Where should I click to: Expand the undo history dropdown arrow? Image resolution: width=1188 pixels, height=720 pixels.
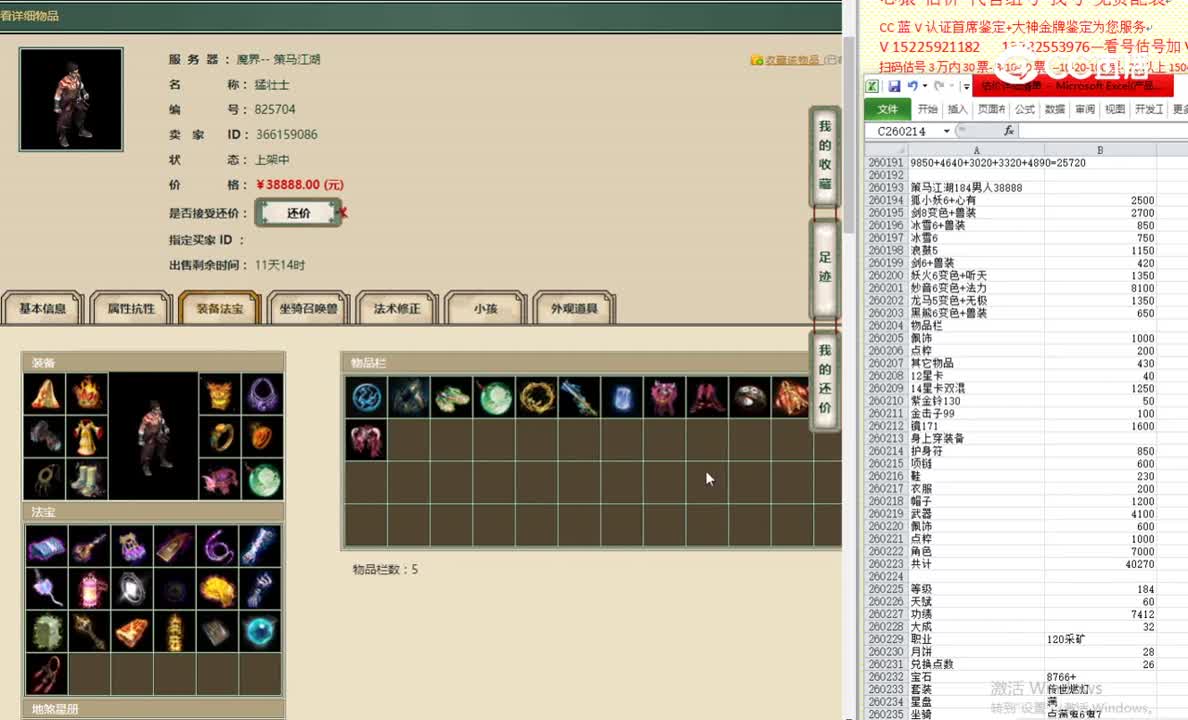point(925,86)
